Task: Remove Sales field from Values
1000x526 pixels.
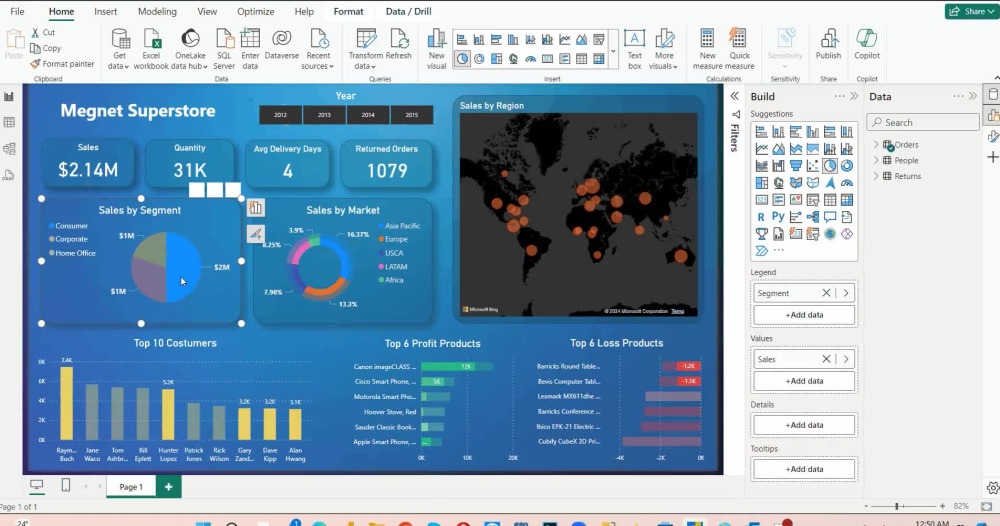Action: [x=827, y=359]
